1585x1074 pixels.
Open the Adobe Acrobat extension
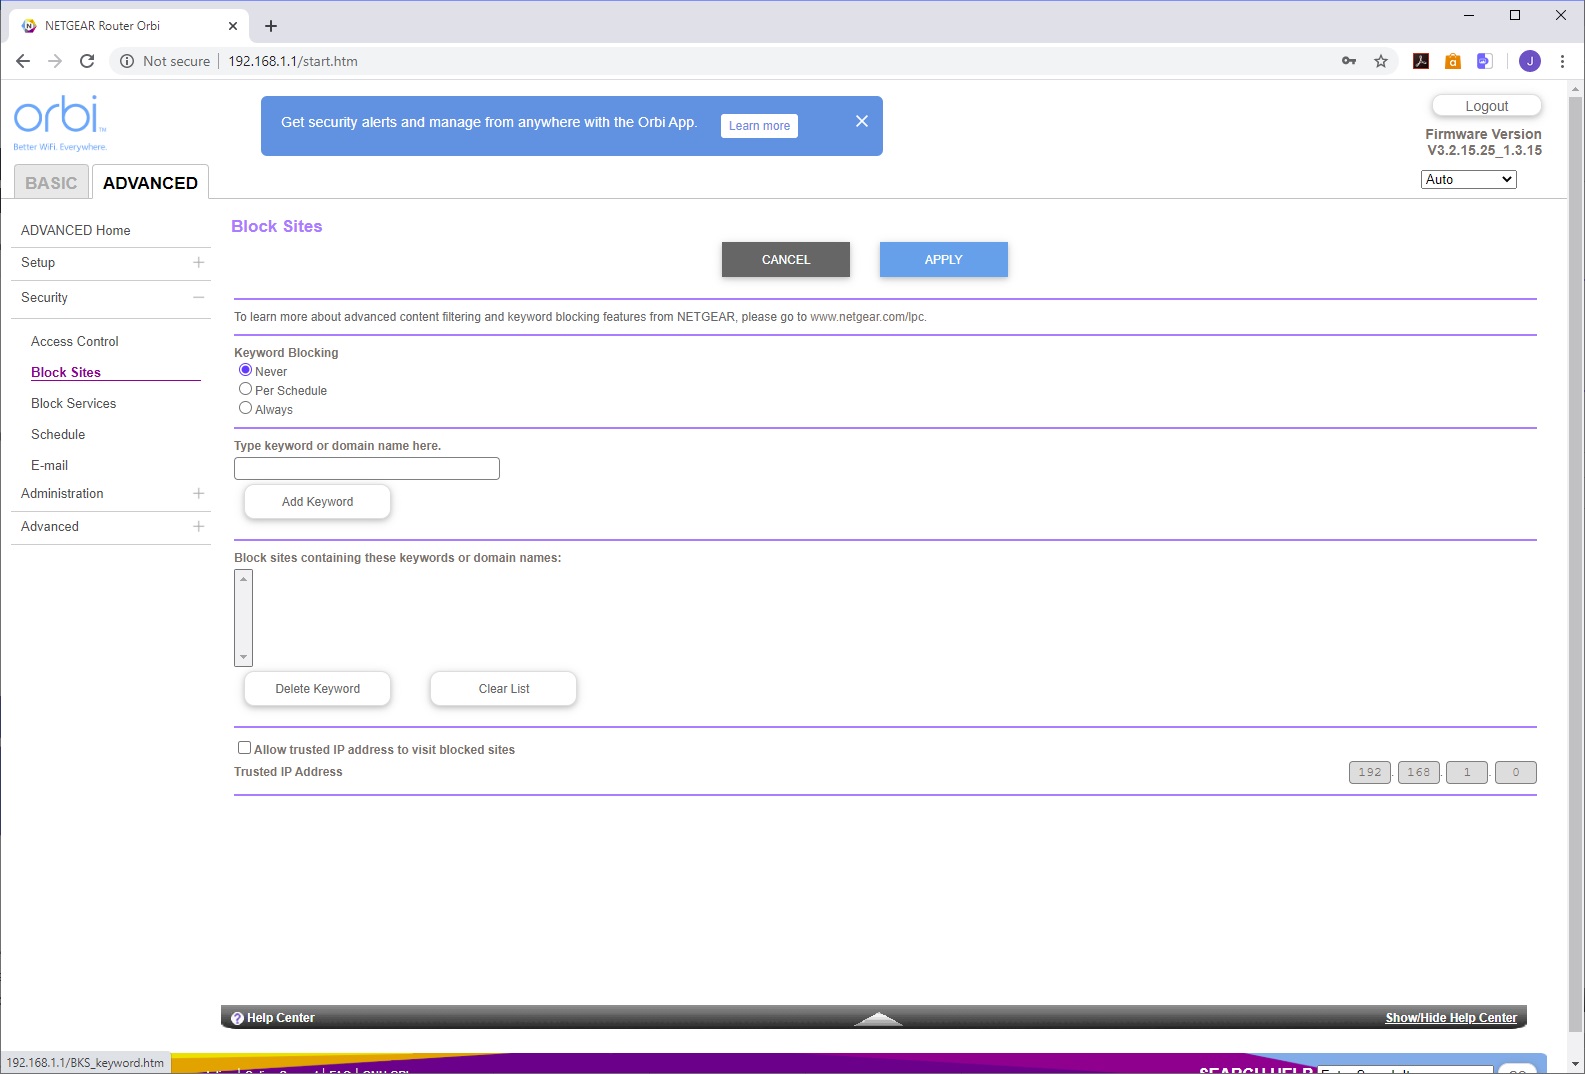[1421, 61]
